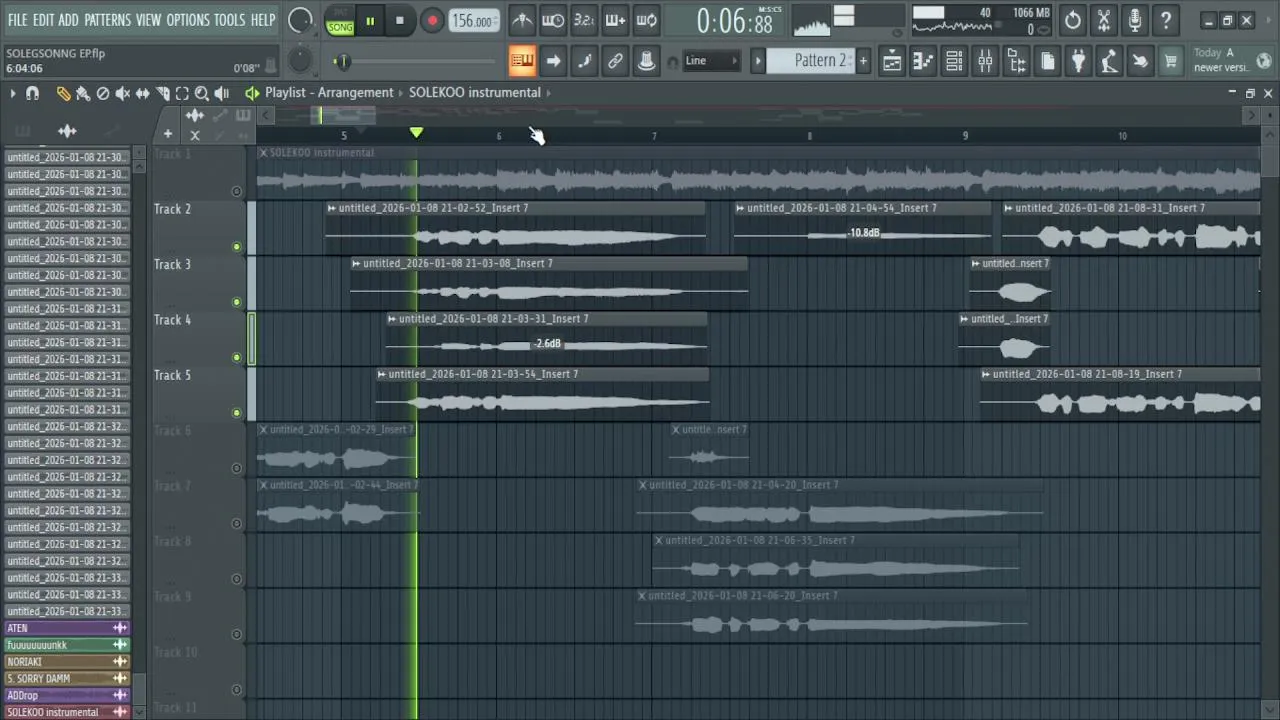Unmute Track 6 with its grey dot

point(236,468)
